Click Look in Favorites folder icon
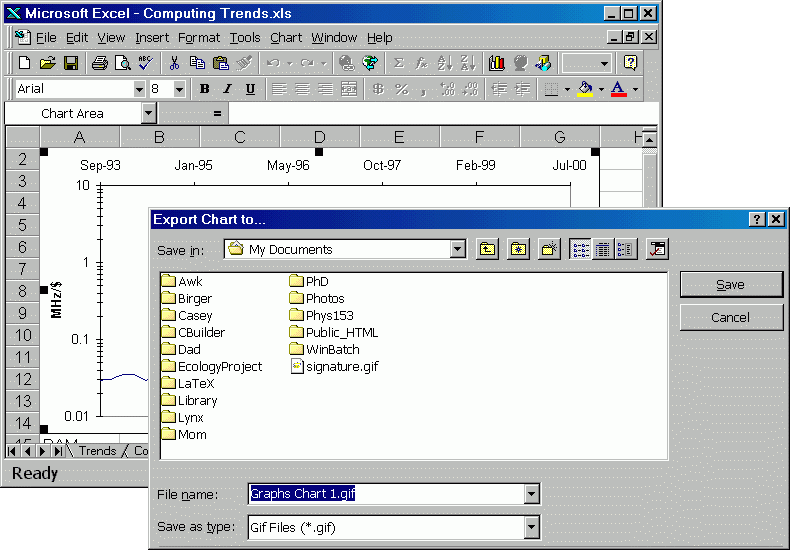793x553 pixels. coord(518,249)
